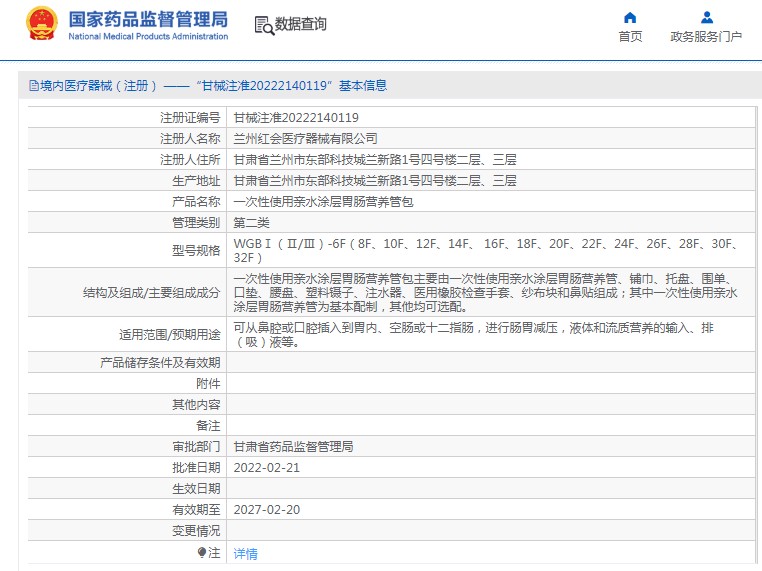Select 兰州红会医疗器械有限公司 registrant name

(305, 138)
